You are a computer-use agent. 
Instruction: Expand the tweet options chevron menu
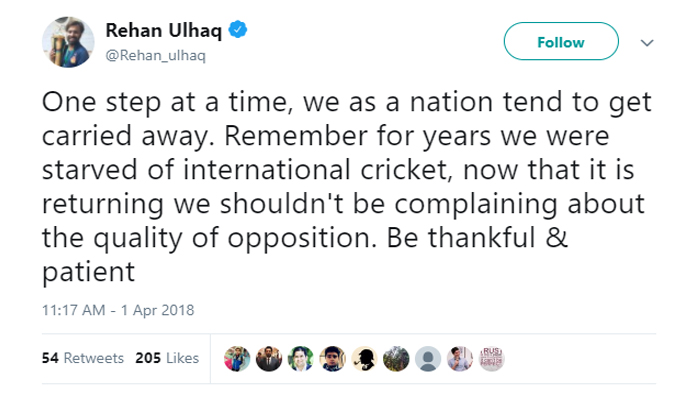click(x=647, y=43)
